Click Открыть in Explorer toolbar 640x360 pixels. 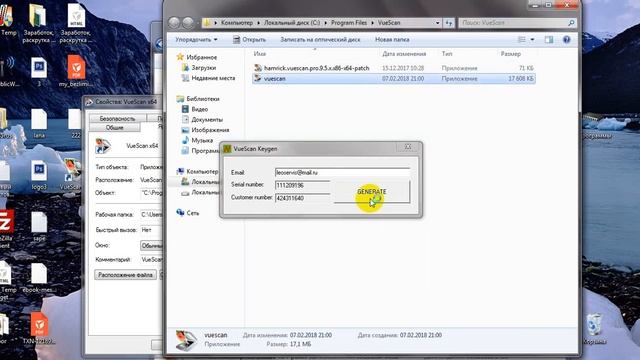pos(249,40)
